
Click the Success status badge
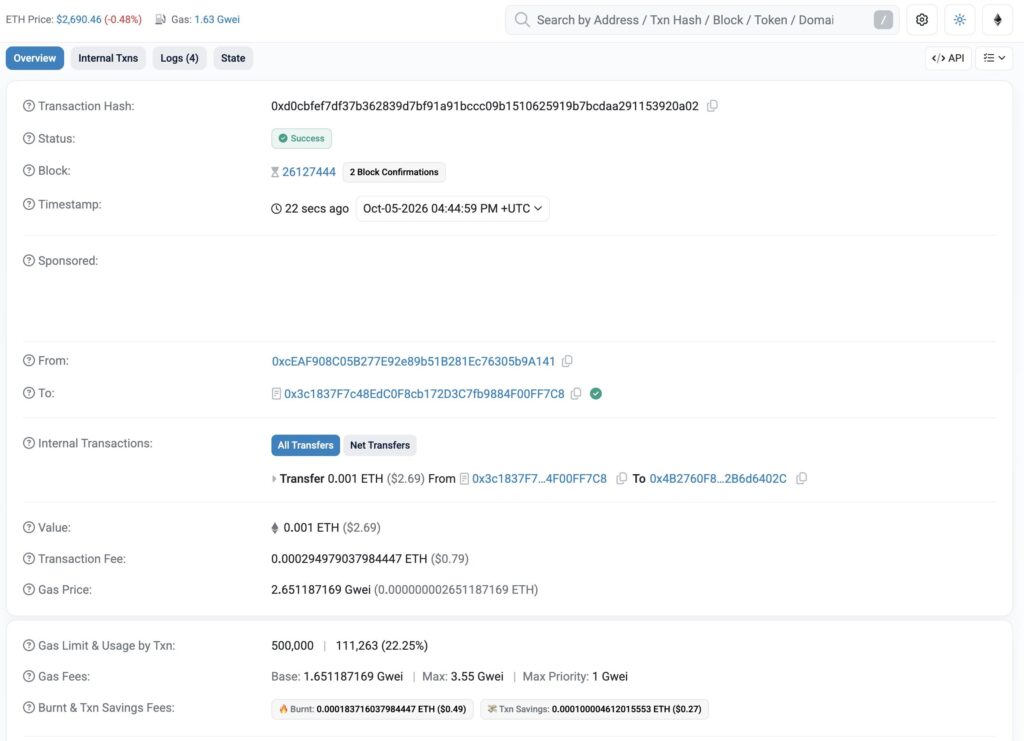pyautogui.click(x=302, y=138)
